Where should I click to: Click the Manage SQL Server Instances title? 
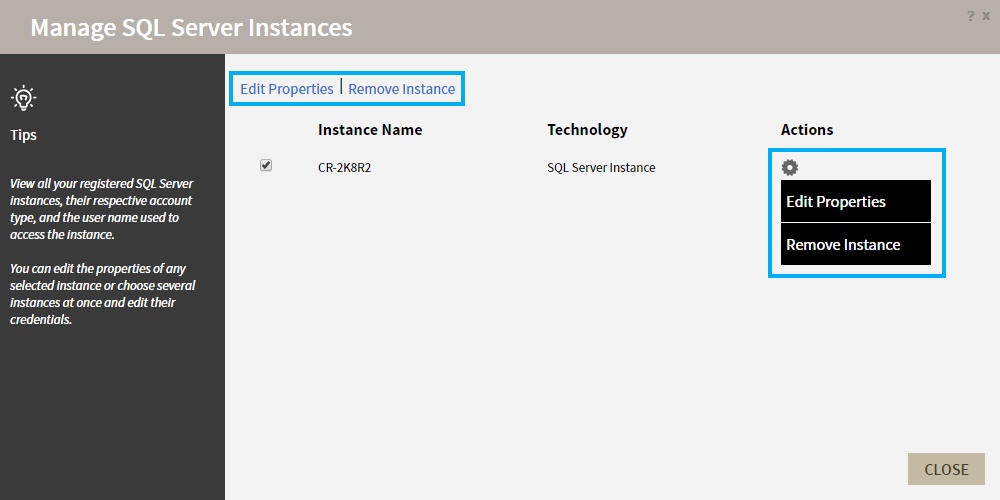pos(191,27)
